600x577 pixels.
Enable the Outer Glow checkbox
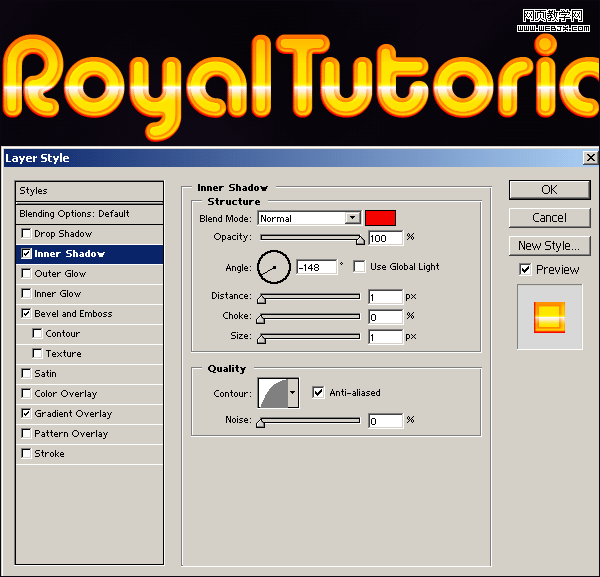click(x=26, y=274)
